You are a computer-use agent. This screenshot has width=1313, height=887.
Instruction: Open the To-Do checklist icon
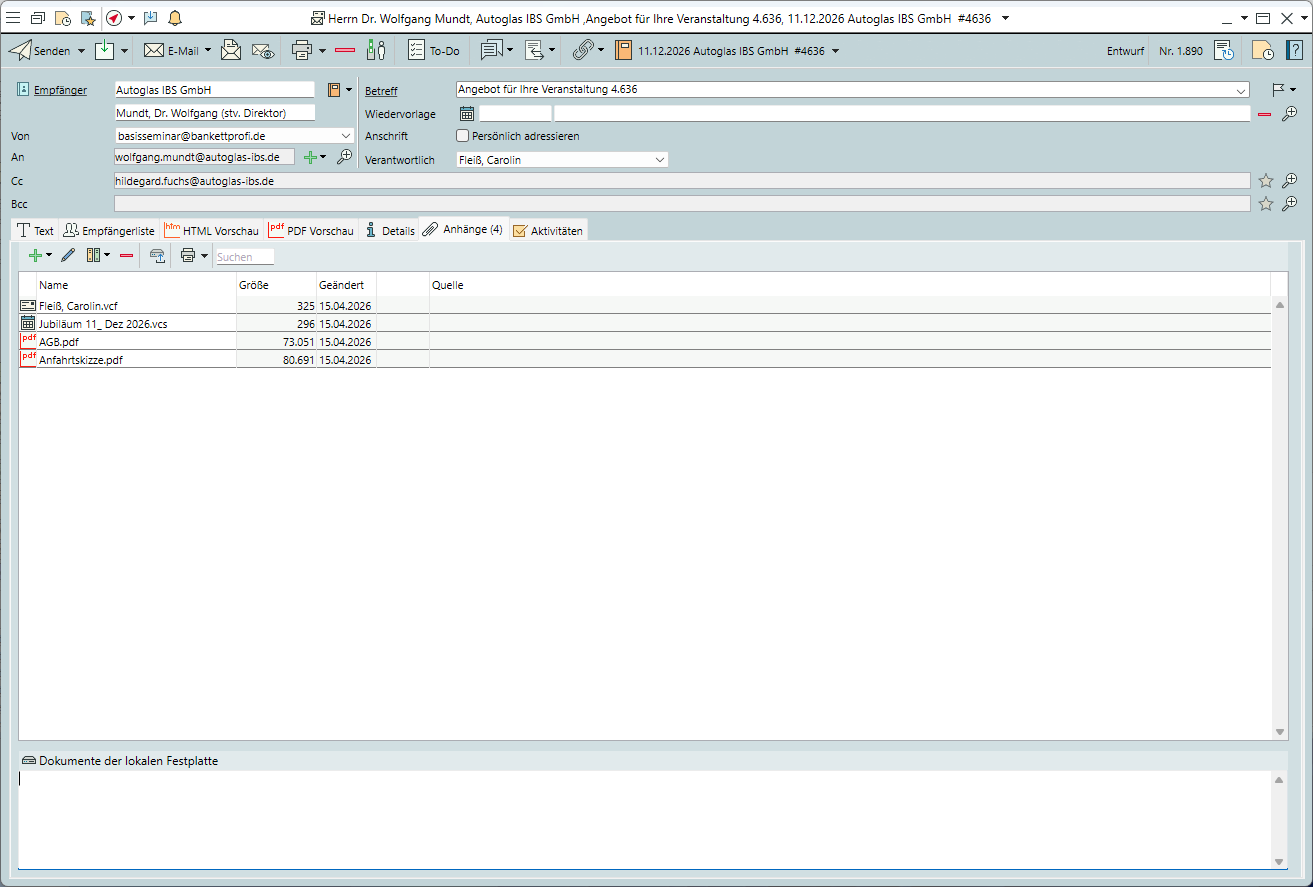(x=416, y=50)
